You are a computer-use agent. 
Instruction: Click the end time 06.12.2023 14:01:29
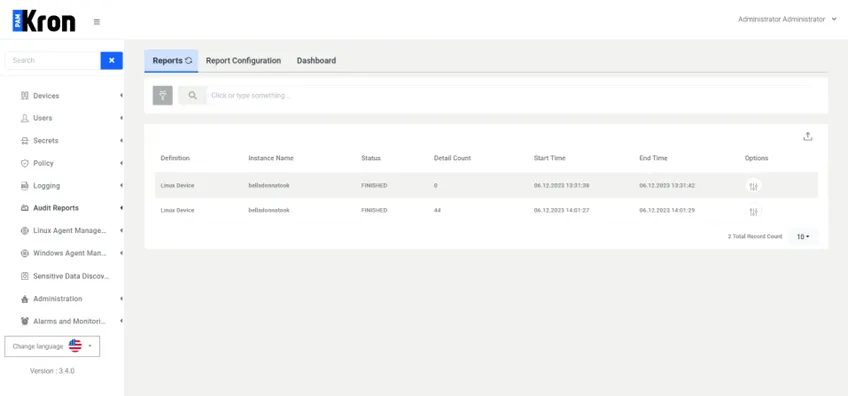click(667, 210)
